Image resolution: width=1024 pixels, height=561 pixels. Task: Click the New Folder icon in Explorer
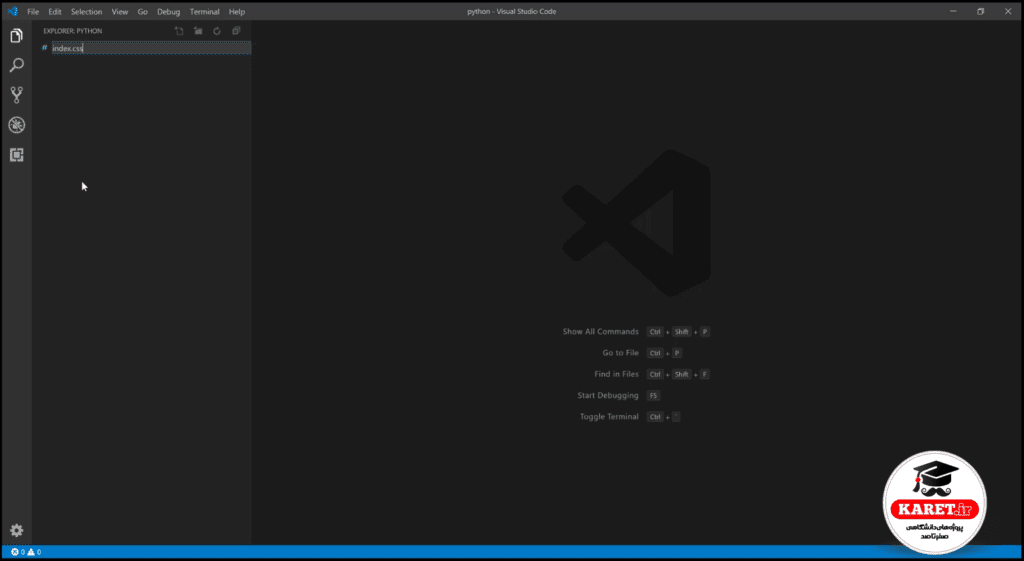point(198,31)
